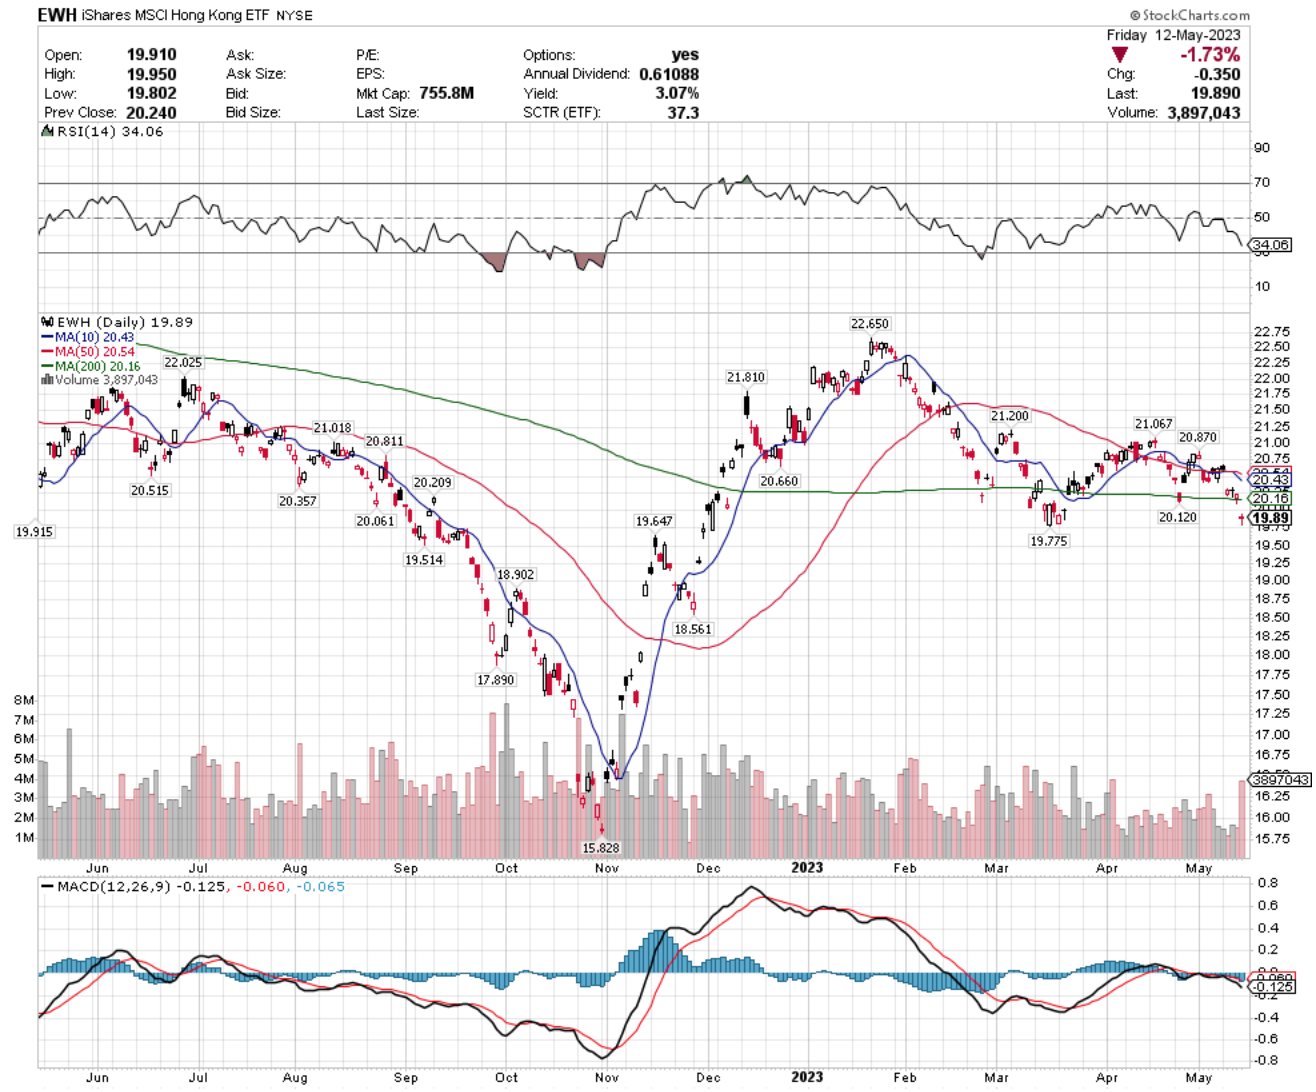Click the volume axis tag 3897043
1316x1092 pixels.
(1280, 780)
